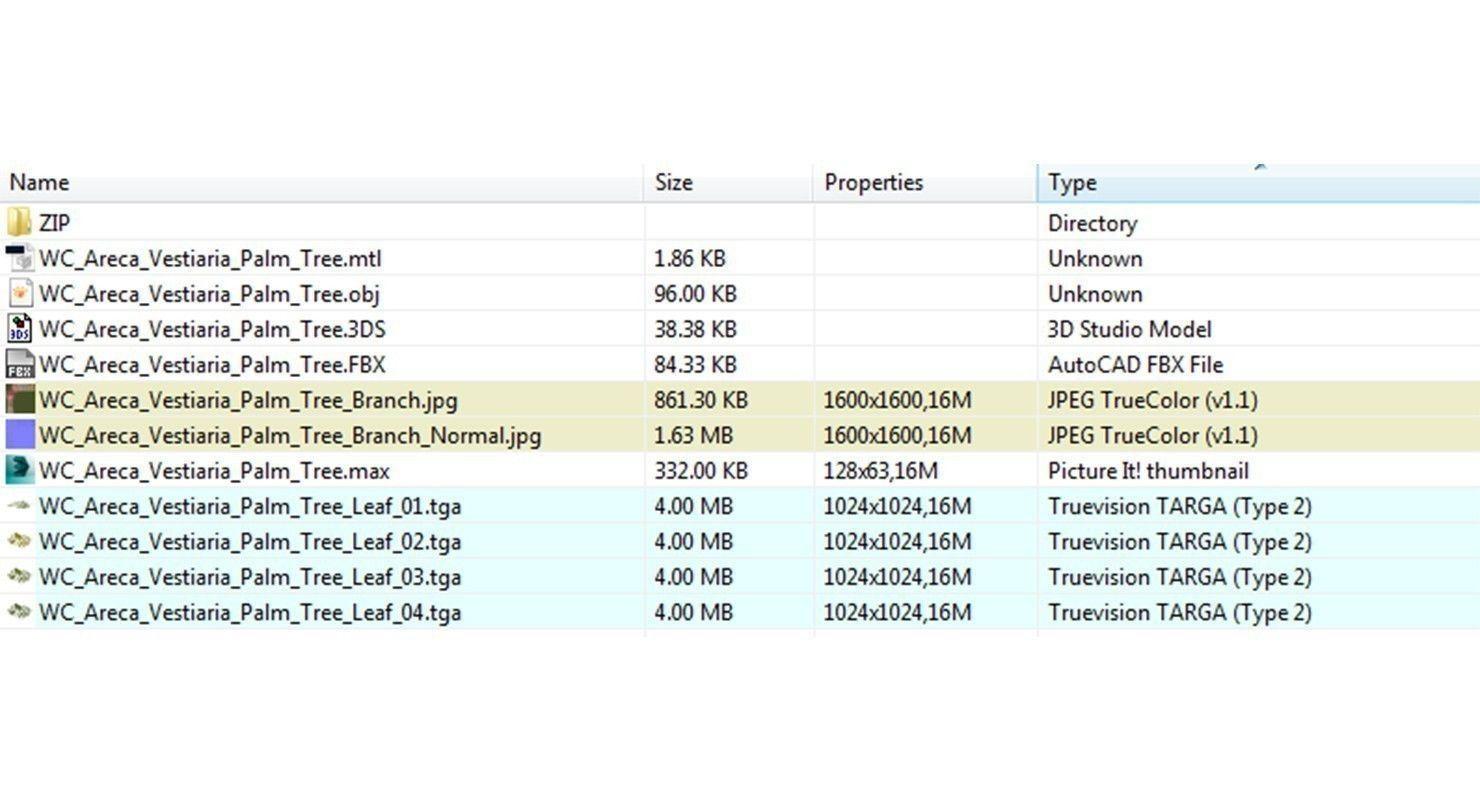Click the FBX file icon
The width and height of the screenshot is (1480, 800).
19,365
